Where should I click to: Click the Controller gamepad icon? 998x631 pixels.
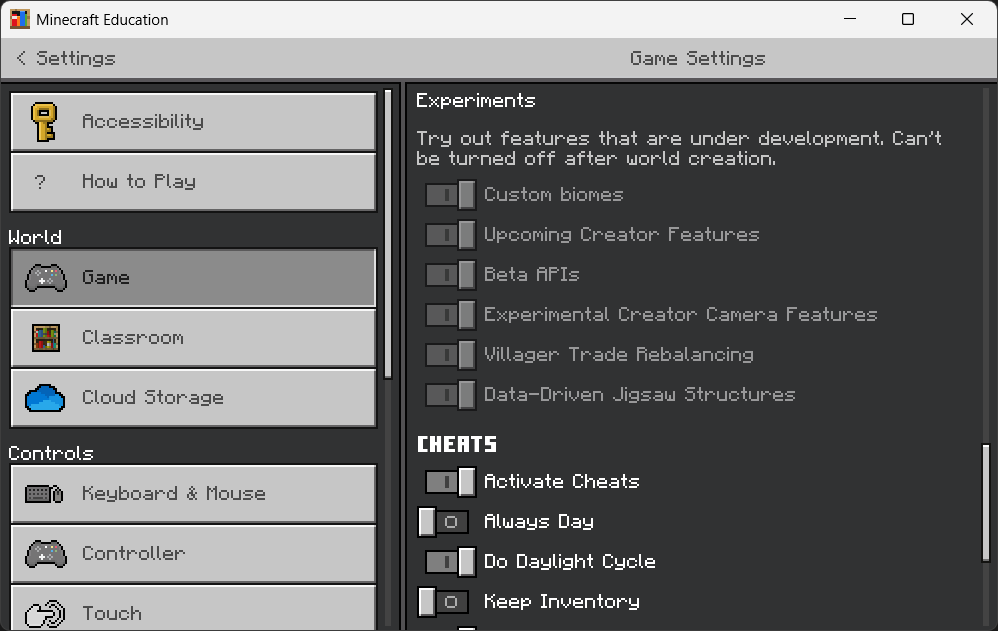[46, 554]
